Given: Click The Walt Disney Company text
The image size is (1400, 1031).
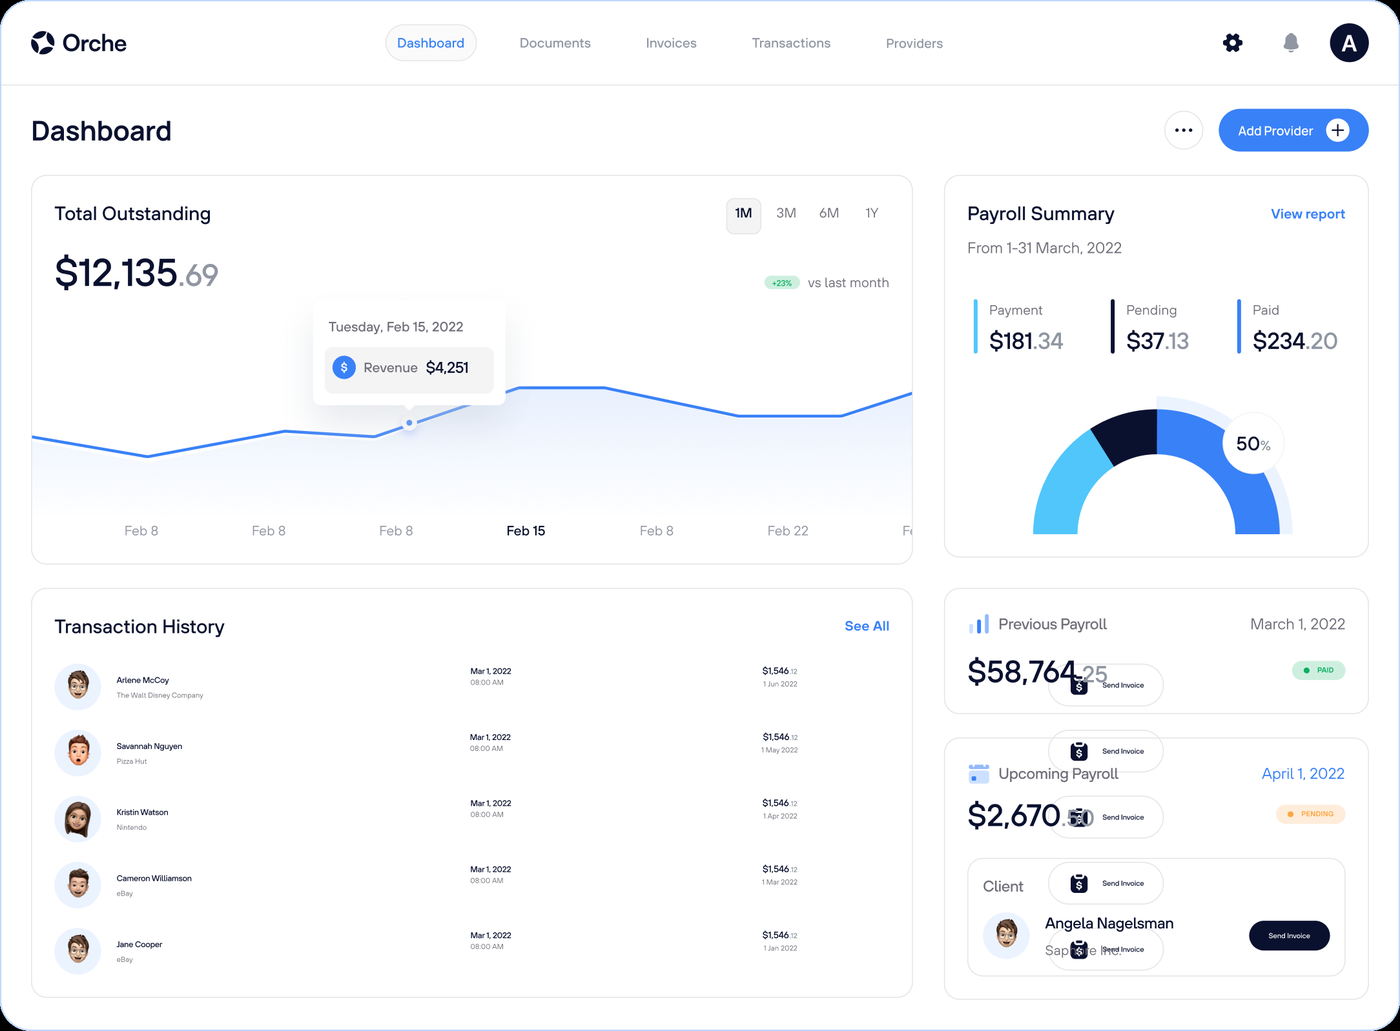Looking at the screenshot, I should pos(160,695).
